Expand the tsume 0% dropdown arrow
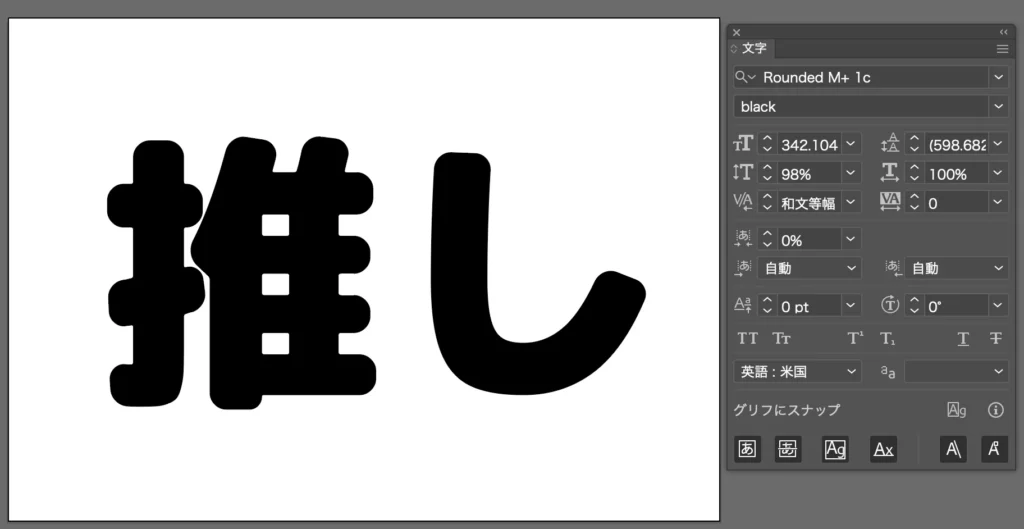This screenshot has width=1024, height=529. (851, 239)
